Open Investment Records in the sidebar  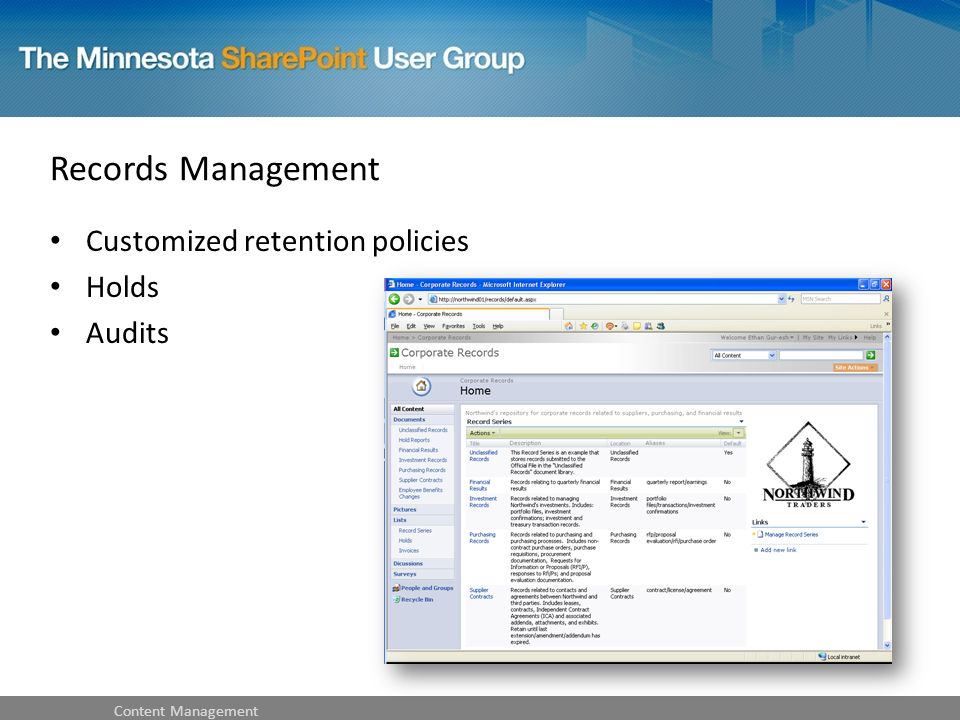click(x=422, y=460)
